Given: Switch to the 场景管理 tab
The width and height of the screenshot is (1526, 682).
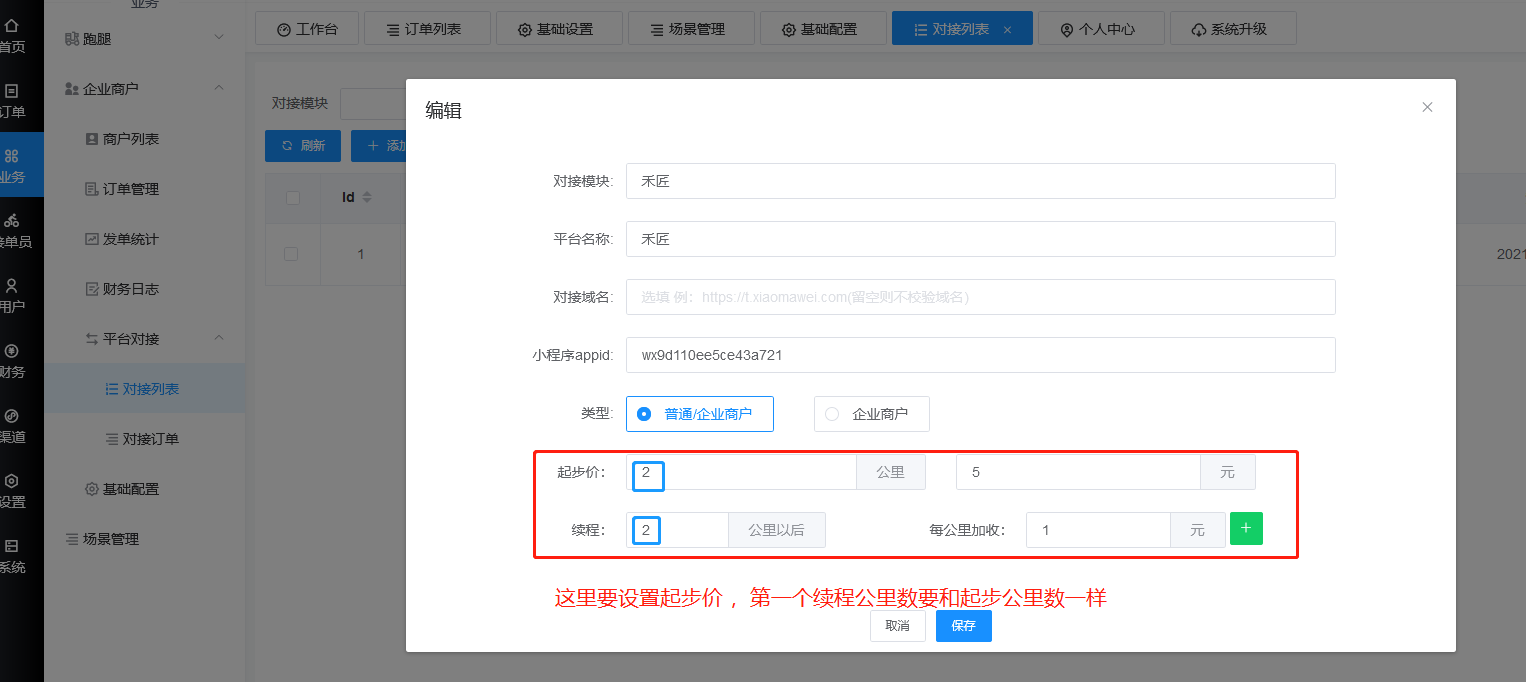Looking at the screenshot, I should (x=690, y=29).
